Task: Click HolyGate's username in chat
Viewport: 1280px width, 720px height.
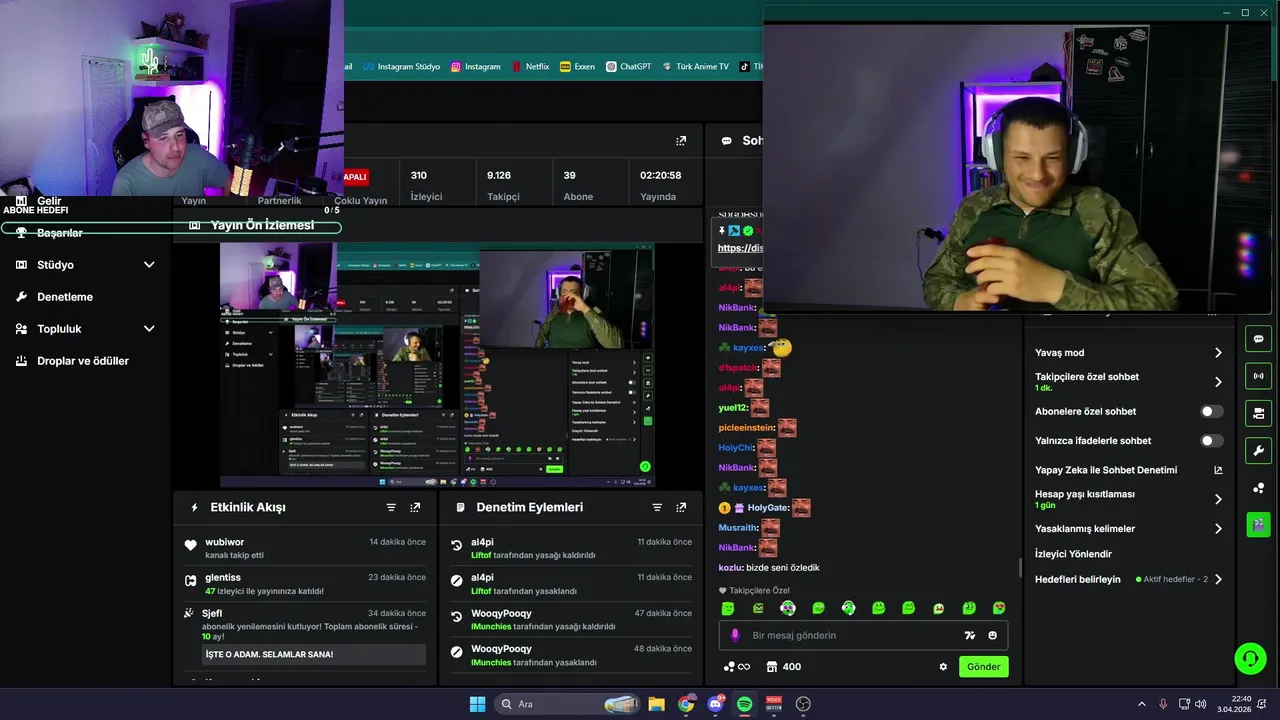Action: pyautogui.click(x=768, y=508)
